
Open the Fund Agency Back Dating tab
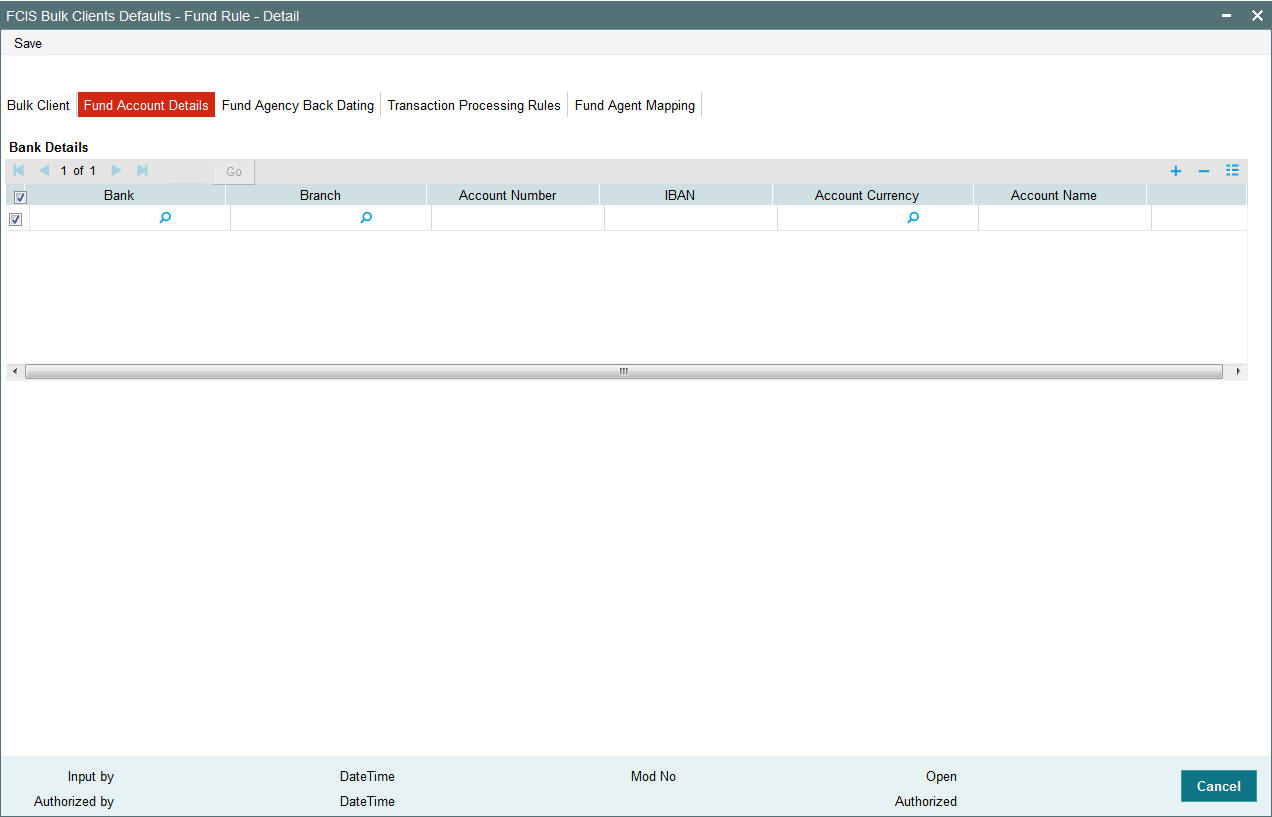[298, 105]
